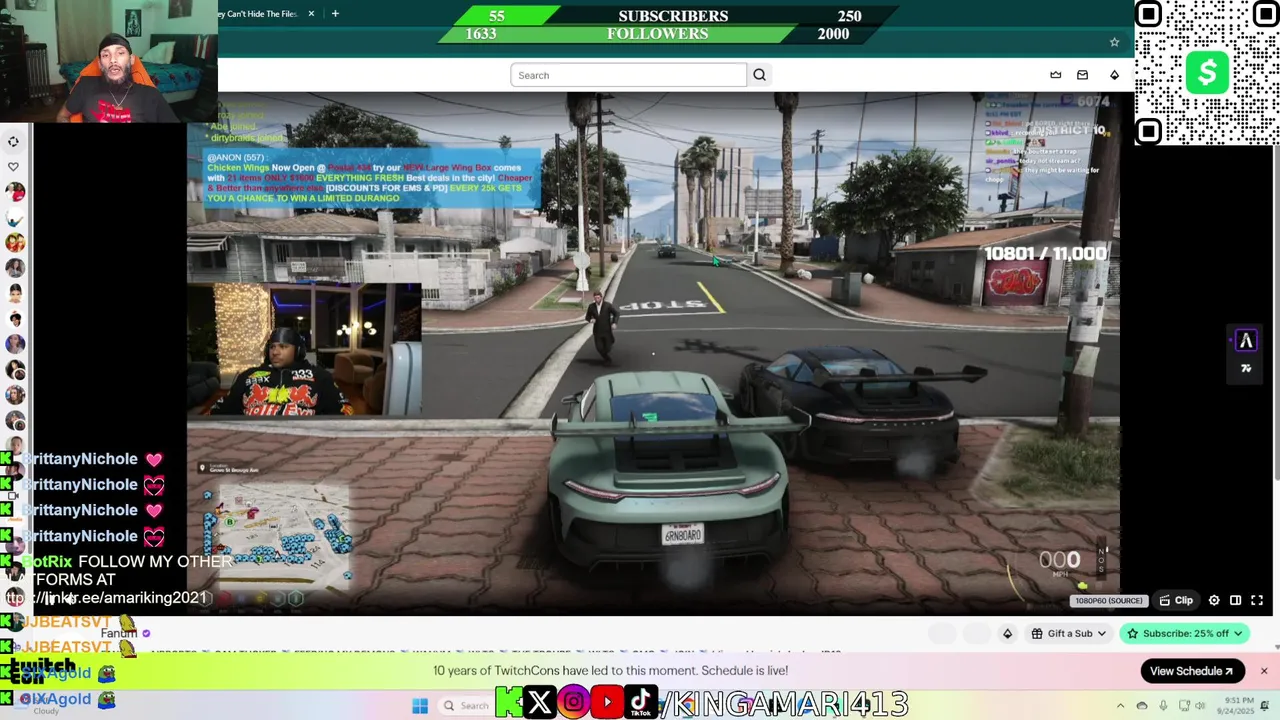This screenshot has width=1280, height=720.
Task: Focus the Twitch search field
Action: 628,75
